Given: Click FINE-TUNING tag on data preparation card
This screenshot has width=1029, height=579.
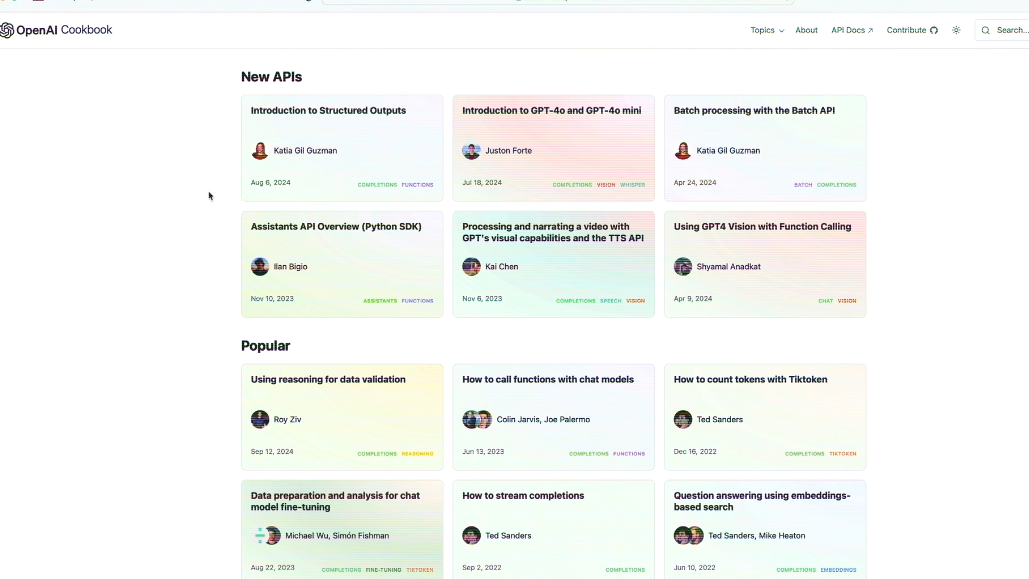Looking at the screenshot, I should coord(383,570).
